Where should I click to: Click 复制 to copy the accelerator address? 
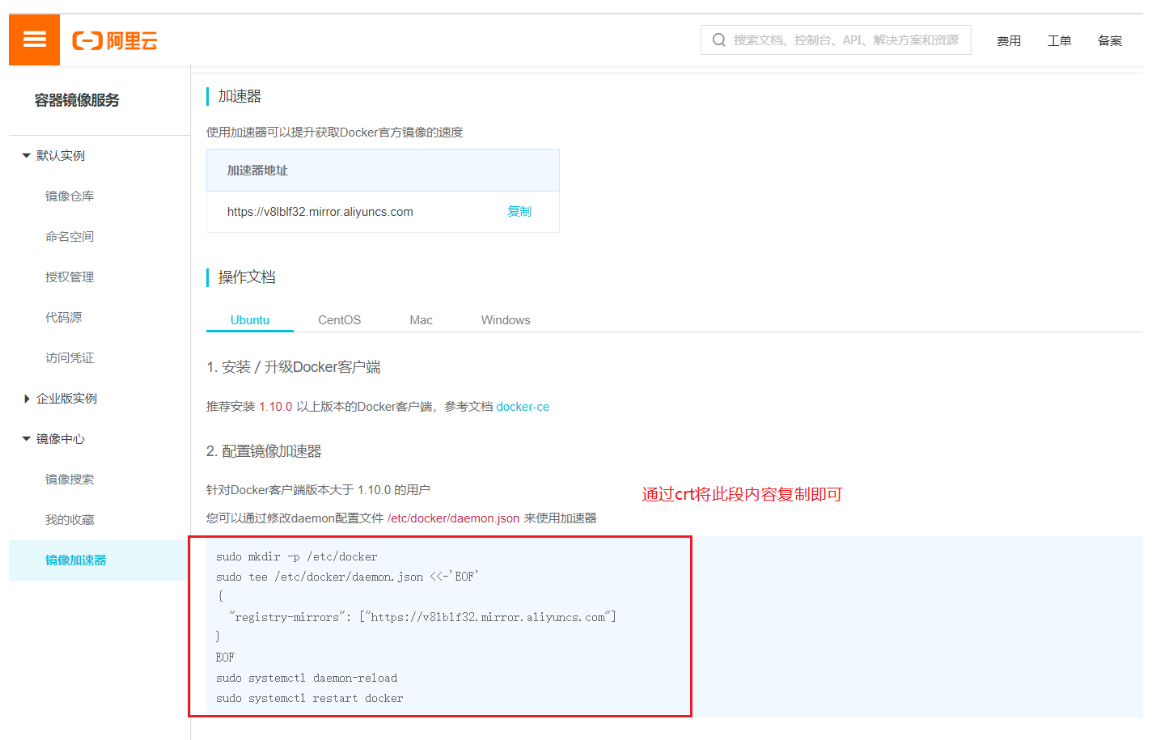pos(519,211)
